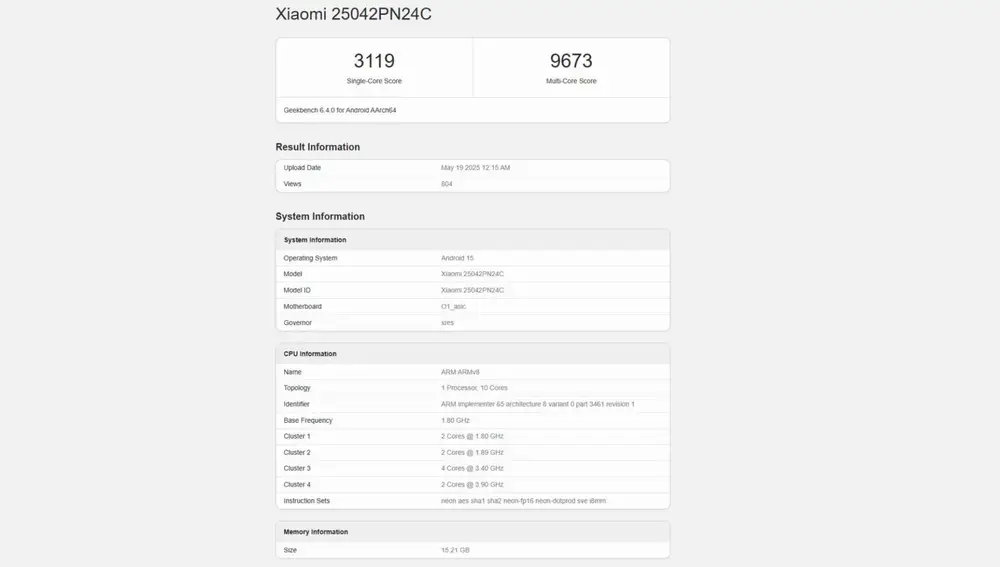The height and width of the screenshot is (567, 1000).
Task: Click the Single-Core Score label
Action: 374,81
